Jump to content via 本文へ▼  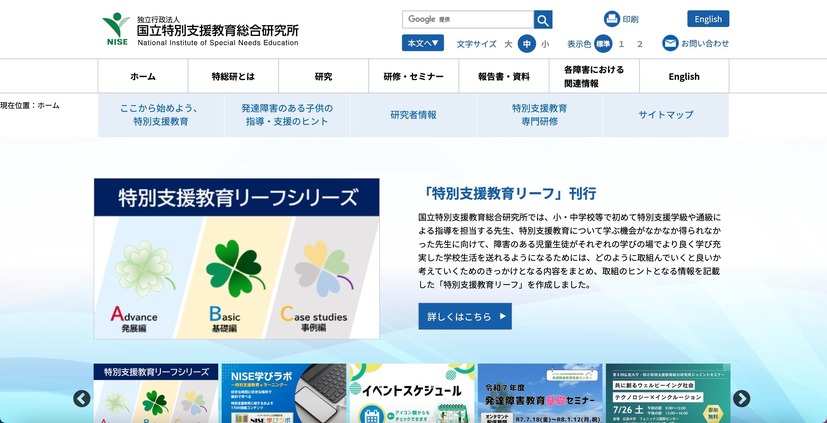422,43
